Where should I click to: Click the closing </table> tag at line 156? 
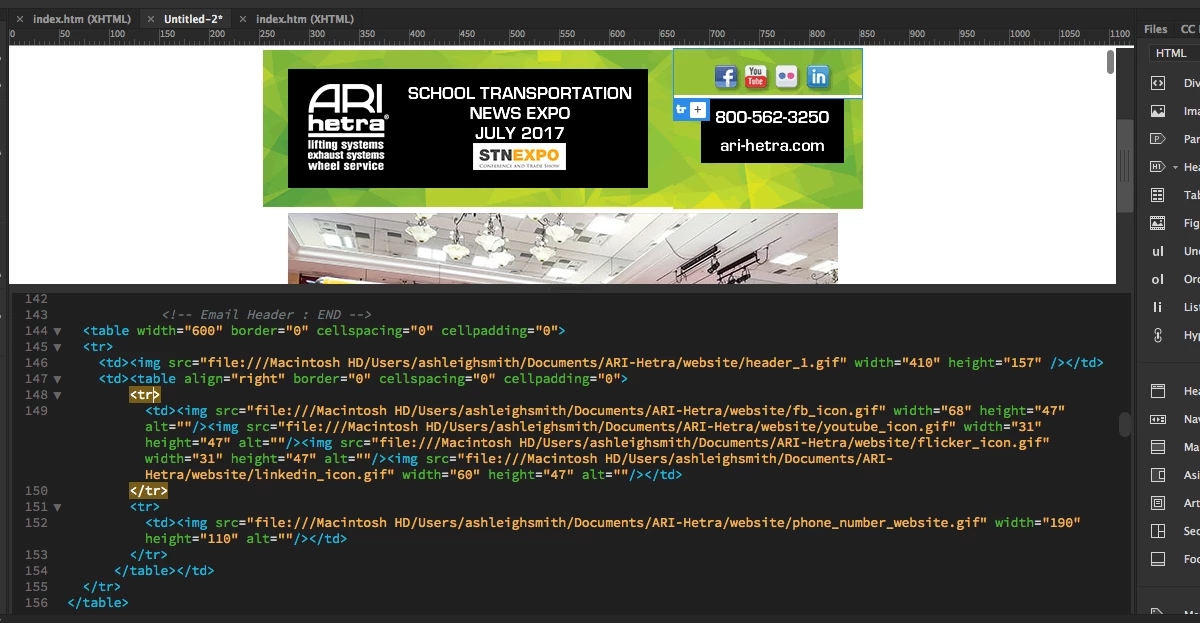tap(98, 603)
